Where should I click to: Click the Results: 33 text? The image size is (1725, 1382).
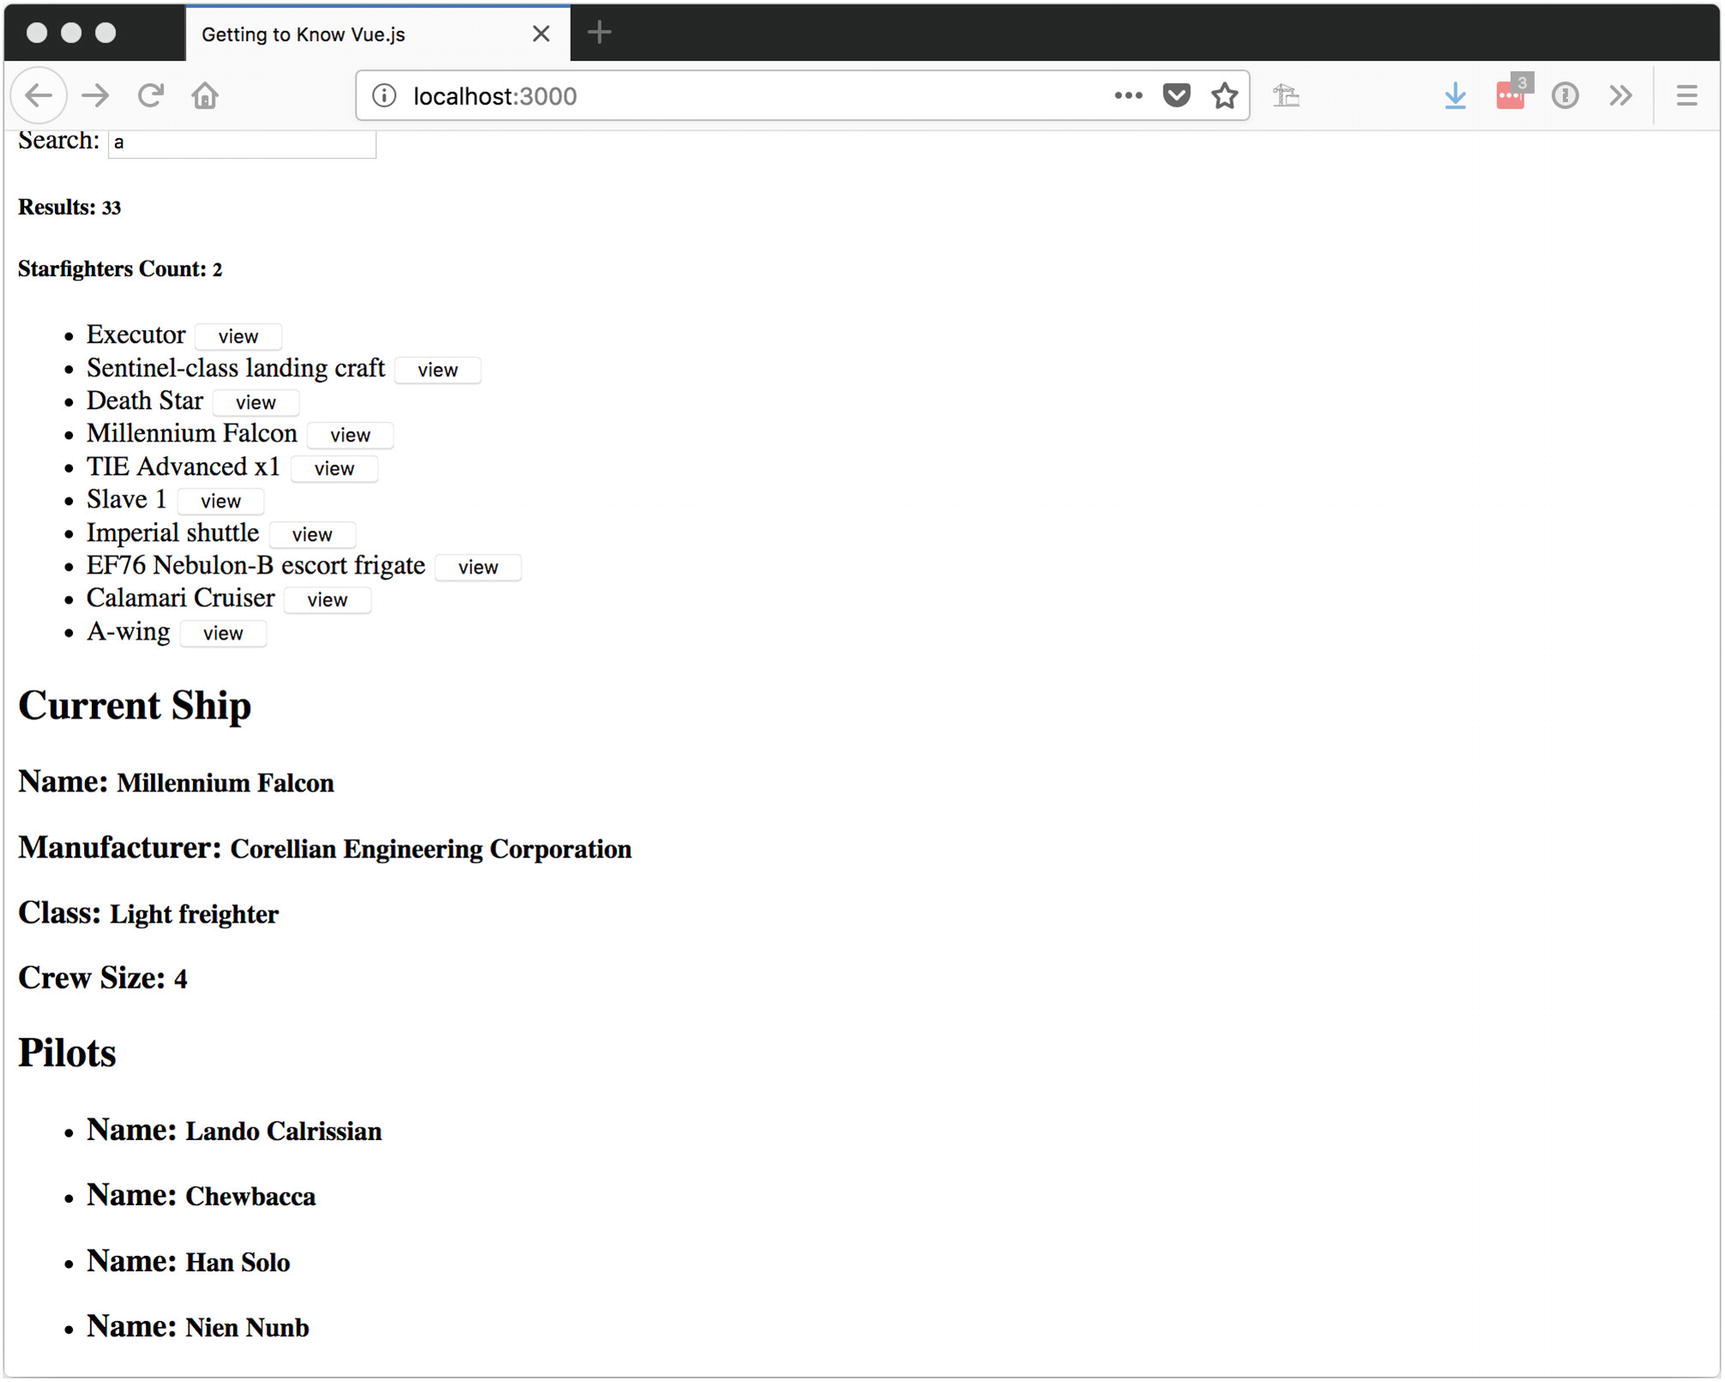point(70,208)
